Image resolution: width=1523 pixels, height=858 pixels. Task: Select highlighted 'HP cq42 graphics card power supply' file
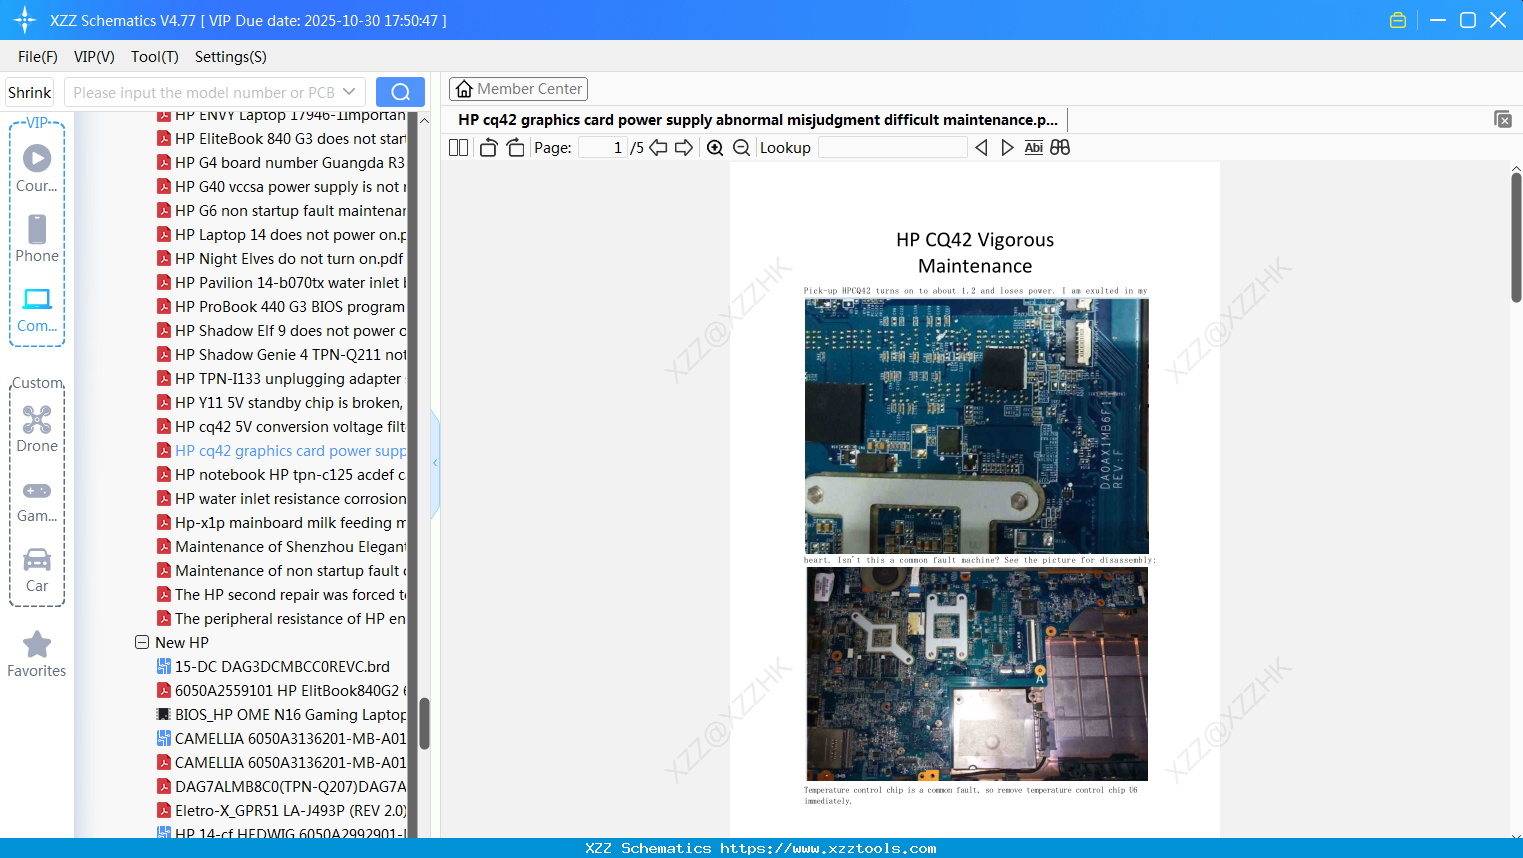[282, 451]
